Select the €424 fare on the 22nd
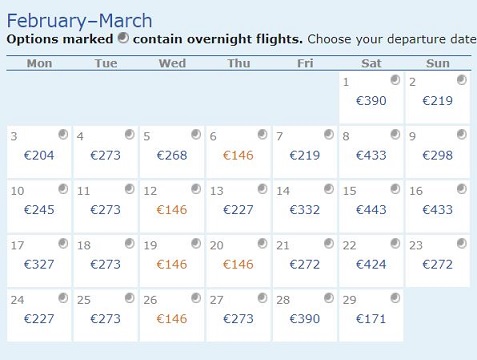 point(371,264)
